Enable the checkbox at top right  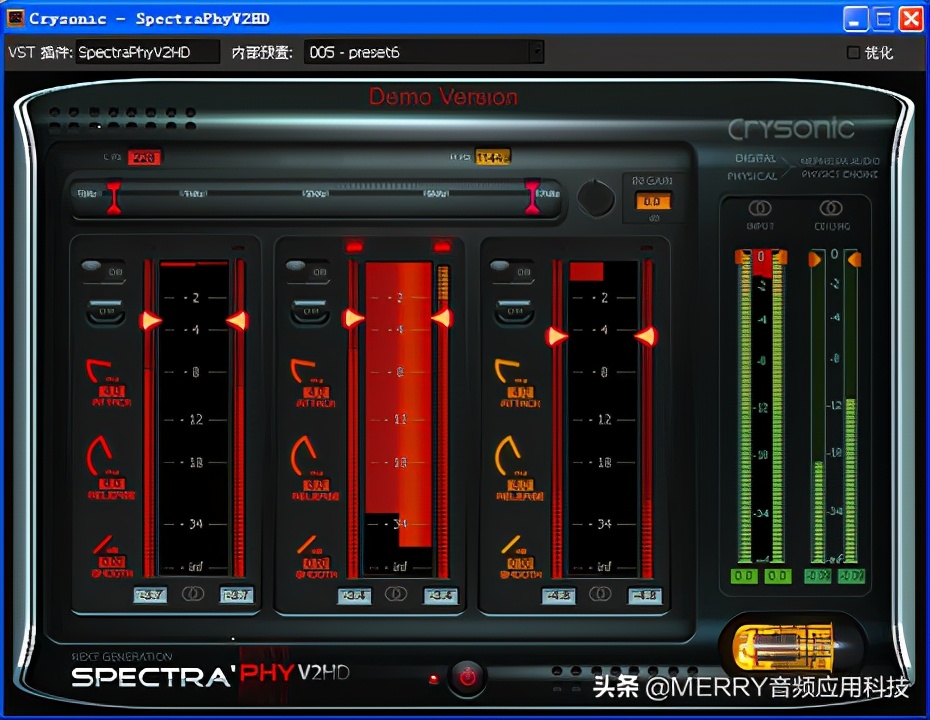(x=853, y=52)
